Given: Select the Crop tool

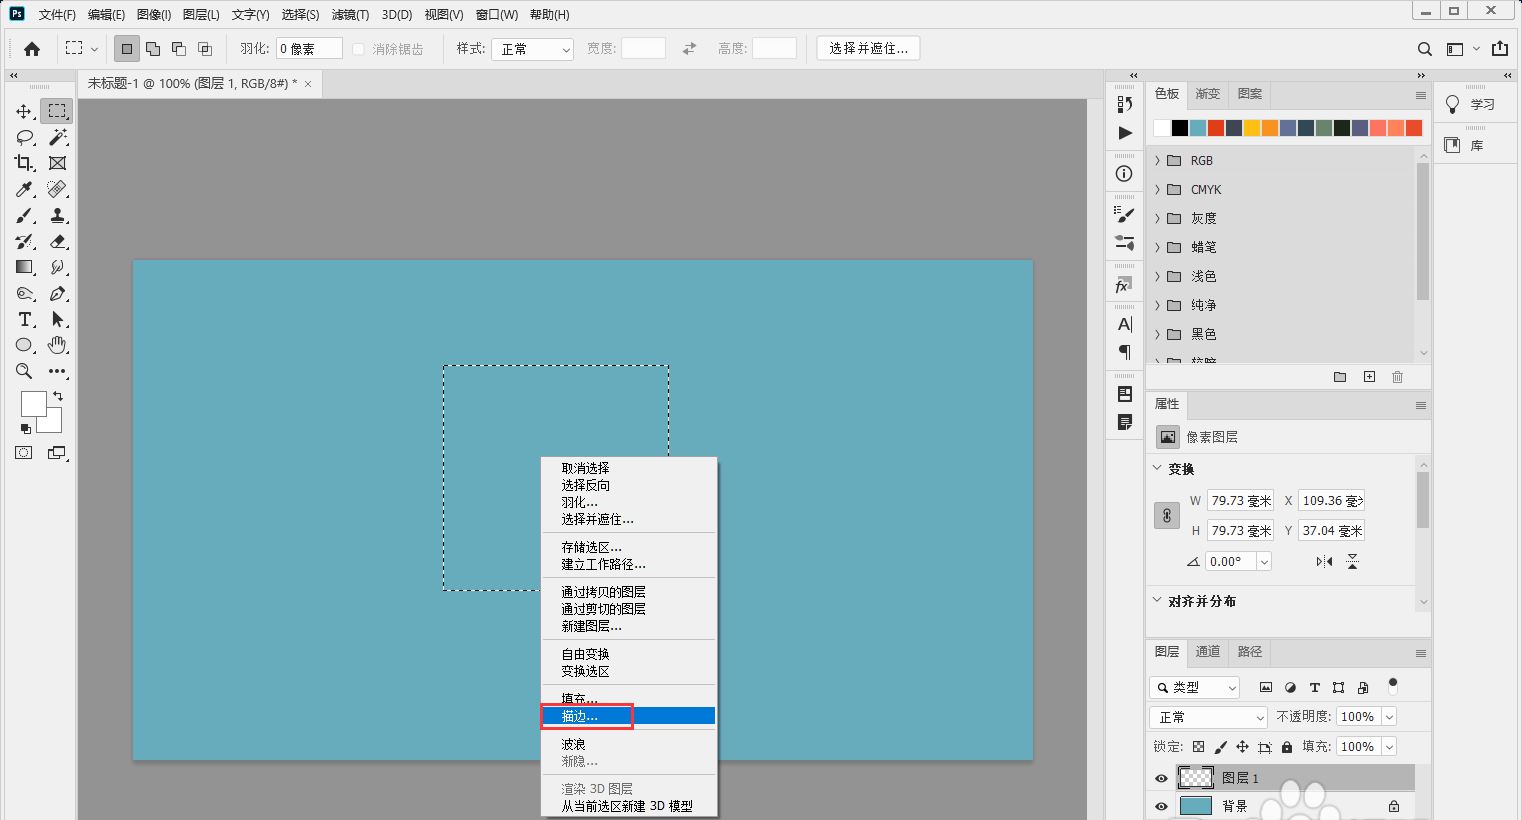Looking at the screenshot, I should [24, 163].
